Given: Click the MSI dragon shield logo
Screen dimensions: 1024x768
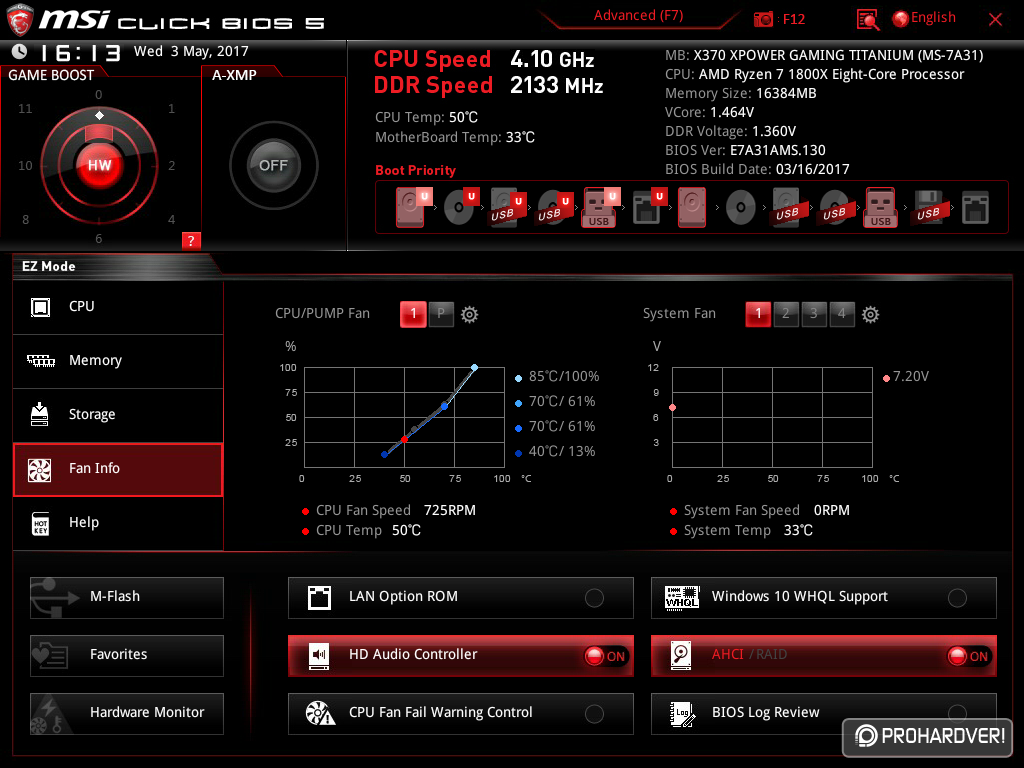Looking at the screenshot, I should tap(20, 19).
